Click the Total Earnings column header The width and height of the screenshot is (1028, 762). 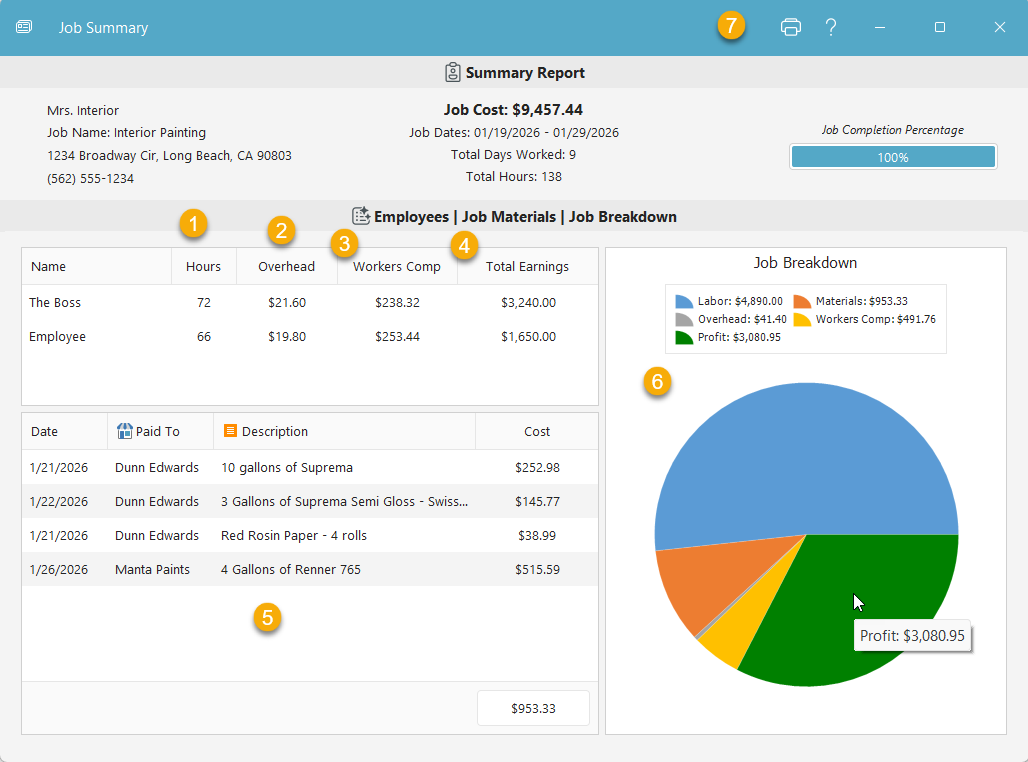point(527,267)
